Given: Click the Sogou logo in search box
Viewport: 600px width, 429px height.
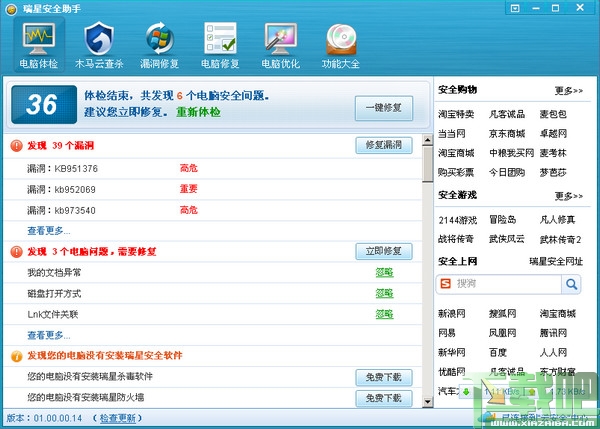Looking at the screenshot, I should (x=445, y=284).
